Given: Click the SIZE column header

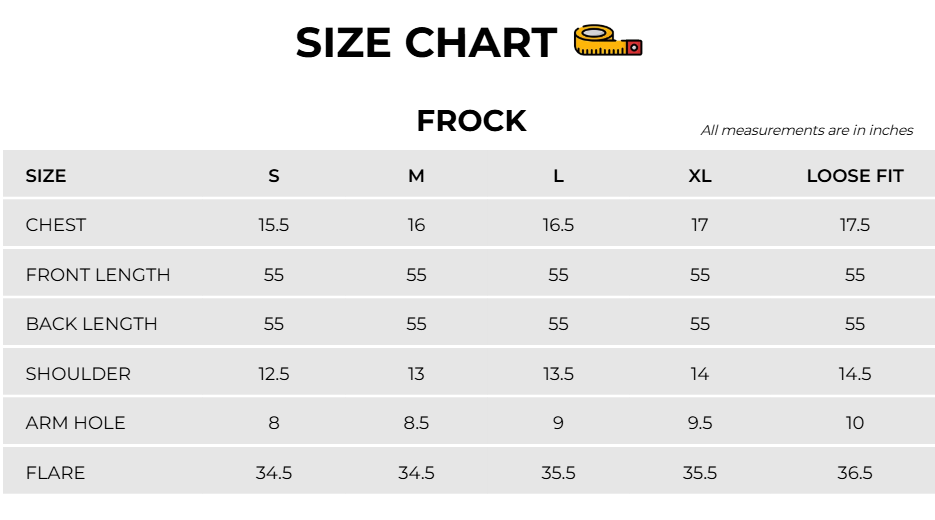Looking at the screenshot, I should coord(46,176).
